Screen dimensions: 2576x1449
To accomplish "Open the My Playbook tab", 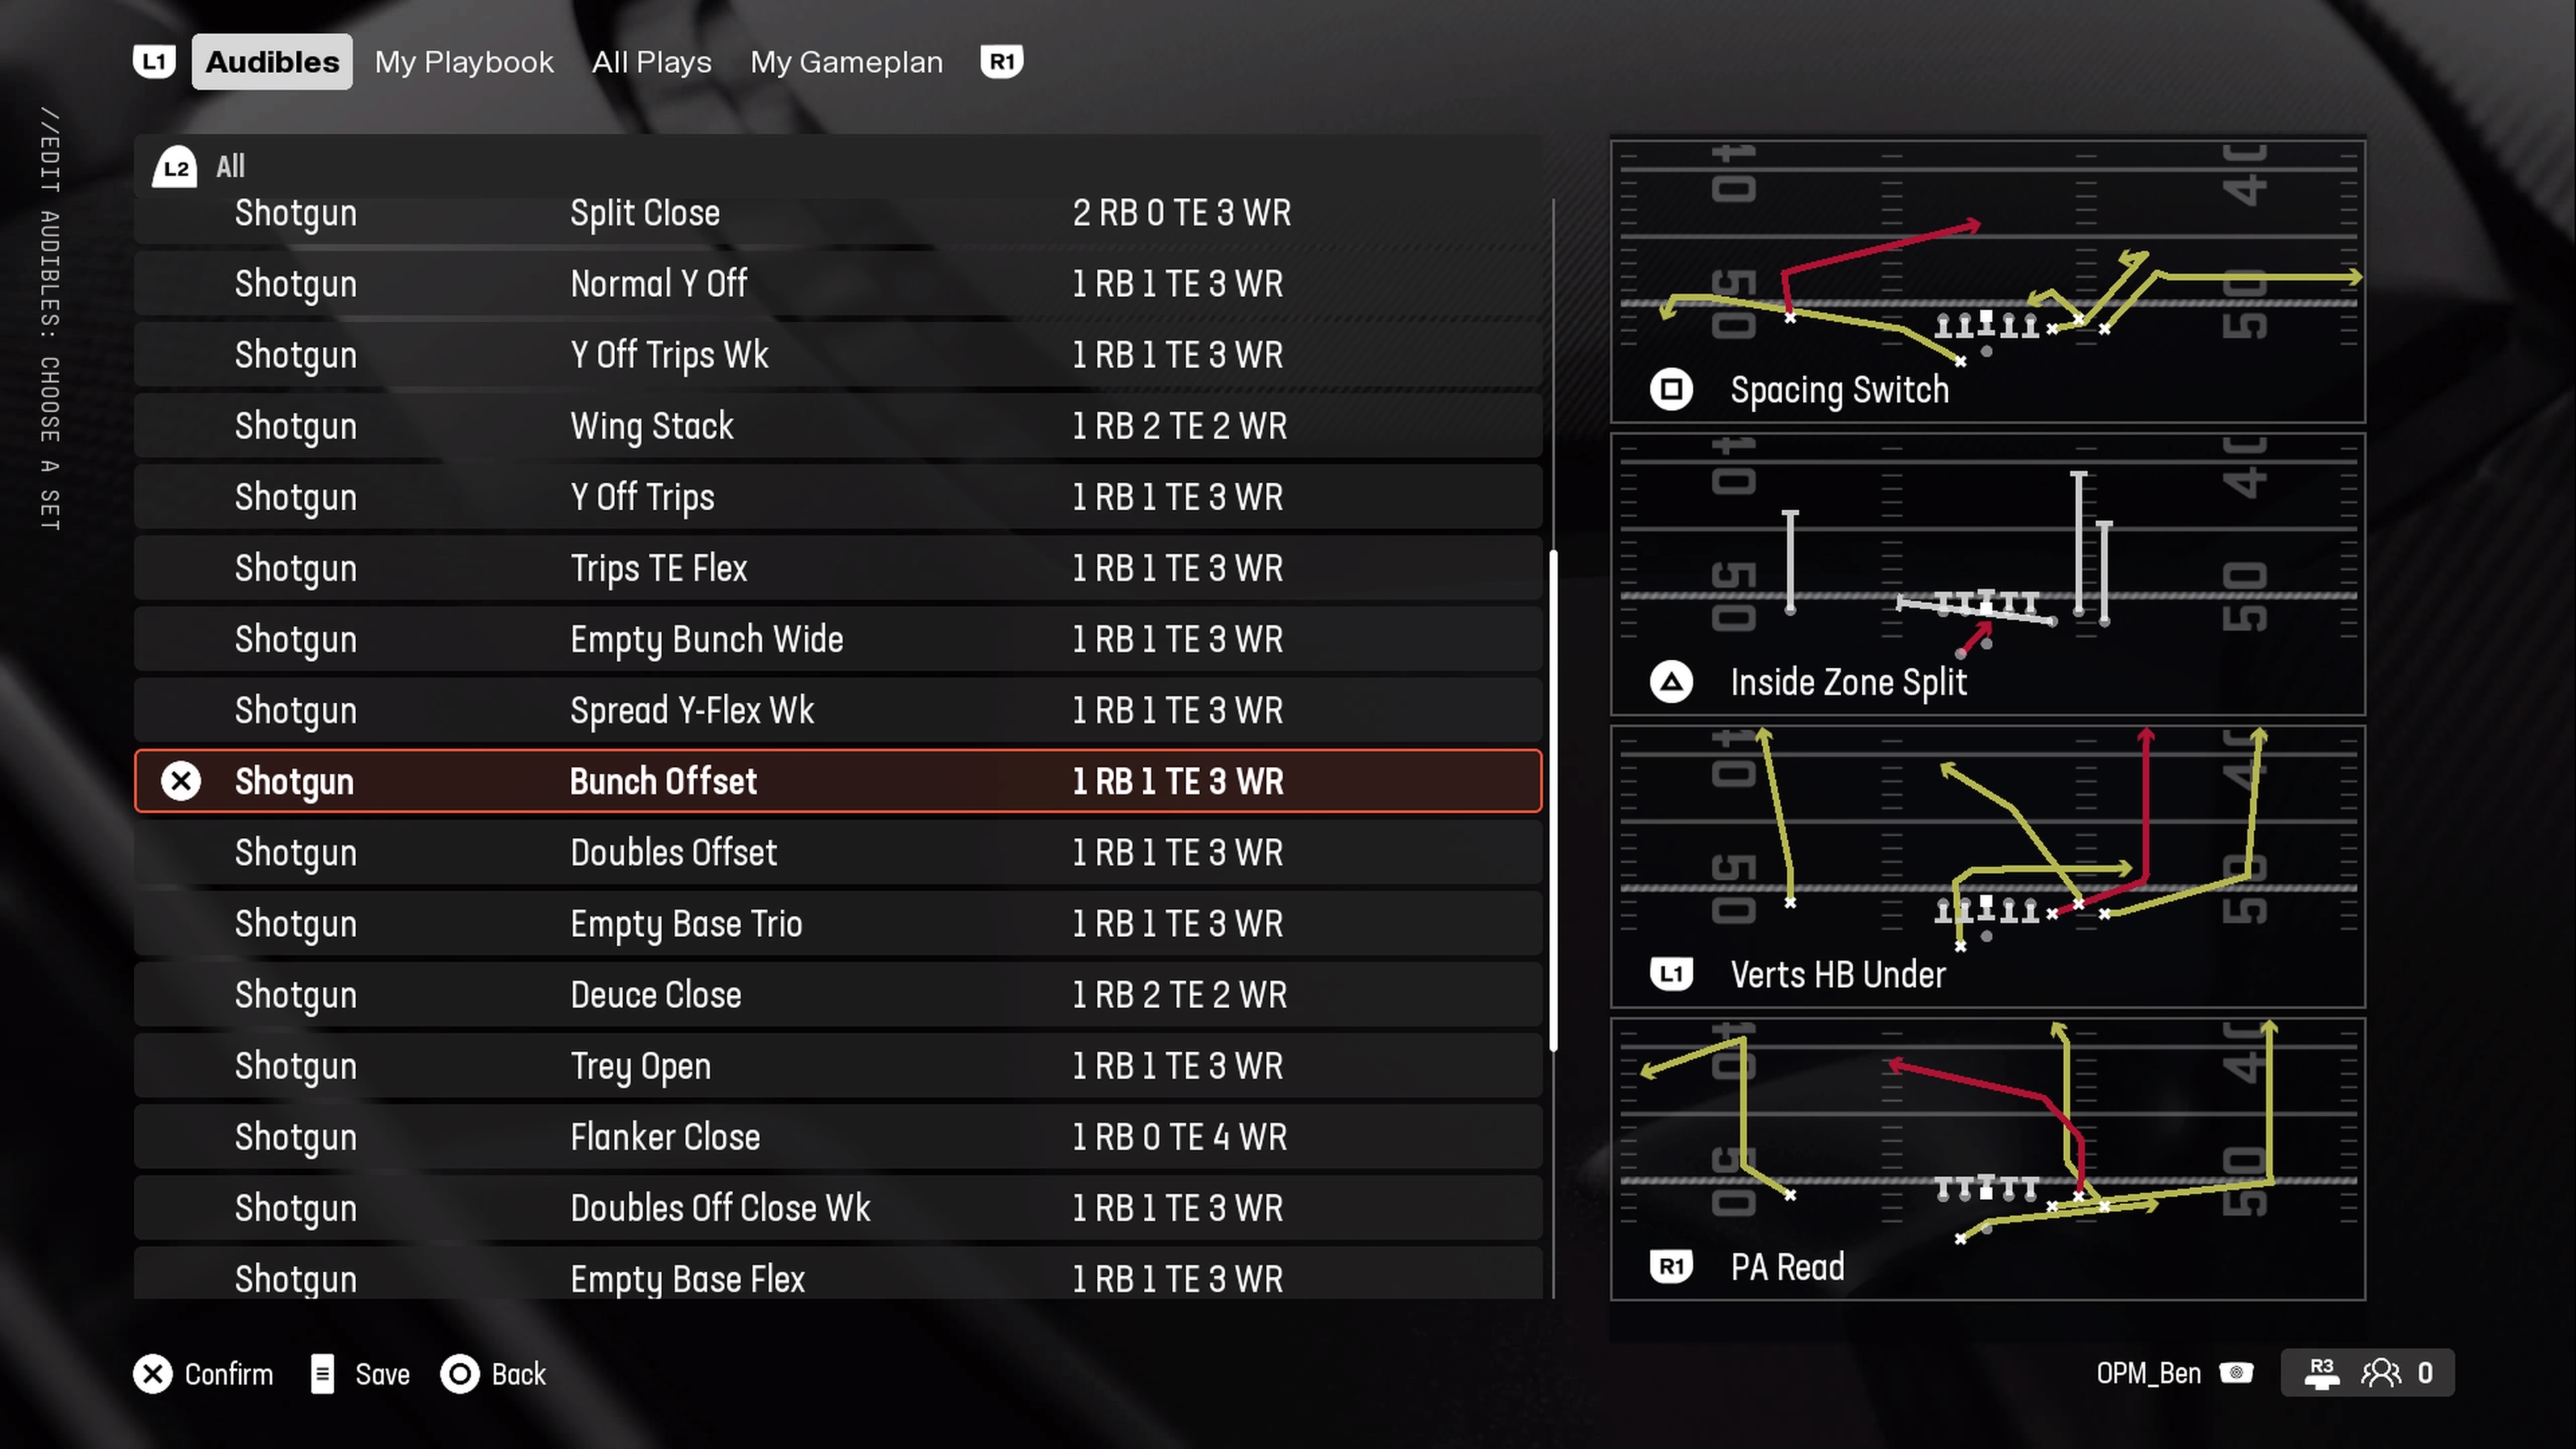I will pos(464,60).
